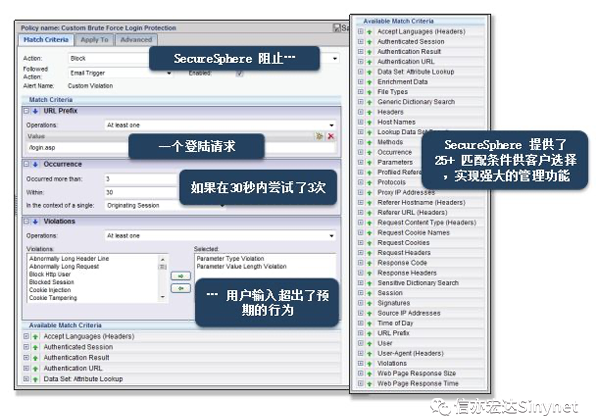
Task: Expand the Request Cookies criteria
Action: [x=360, y=242]
